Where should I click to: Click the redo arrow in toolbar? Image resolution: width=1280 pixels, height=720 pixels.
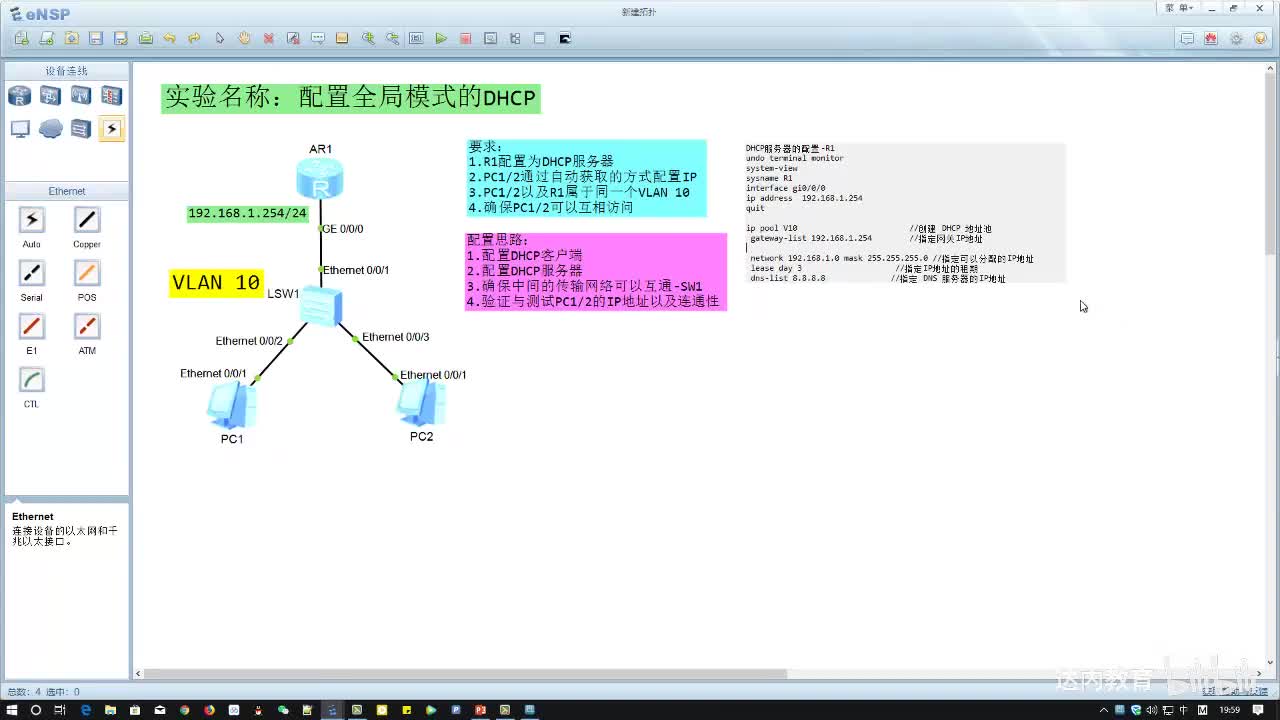pos(194,38)
